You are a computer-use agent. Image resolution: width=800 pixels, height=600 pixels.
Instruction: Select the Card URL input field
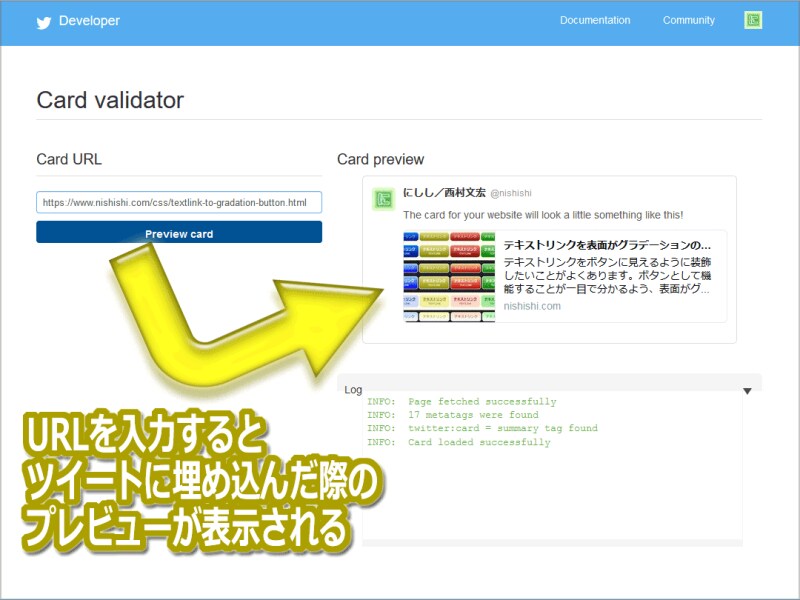(x=178, y=202)
